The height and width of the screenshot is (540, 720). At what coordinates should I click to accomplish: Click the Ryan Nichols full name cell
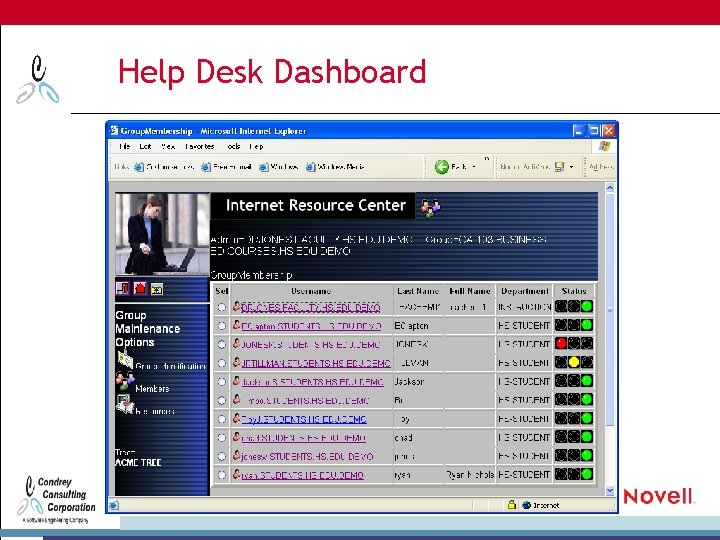click(470, 475)
